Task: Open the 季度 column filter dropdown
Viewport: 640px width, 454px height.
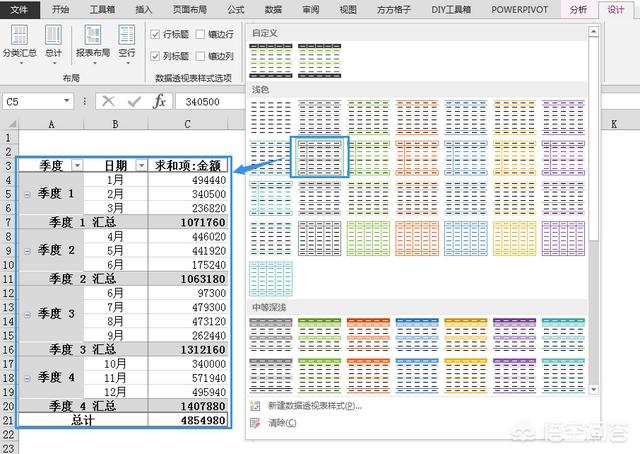Action: [x=77, y=165]
